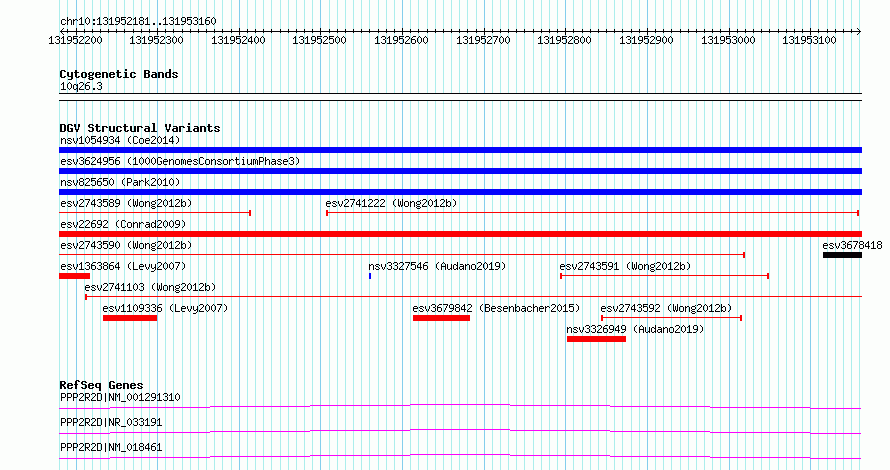
Task: Select the esv2743589 (Wong2012b) thin line
Action: [x=155, y=213]
